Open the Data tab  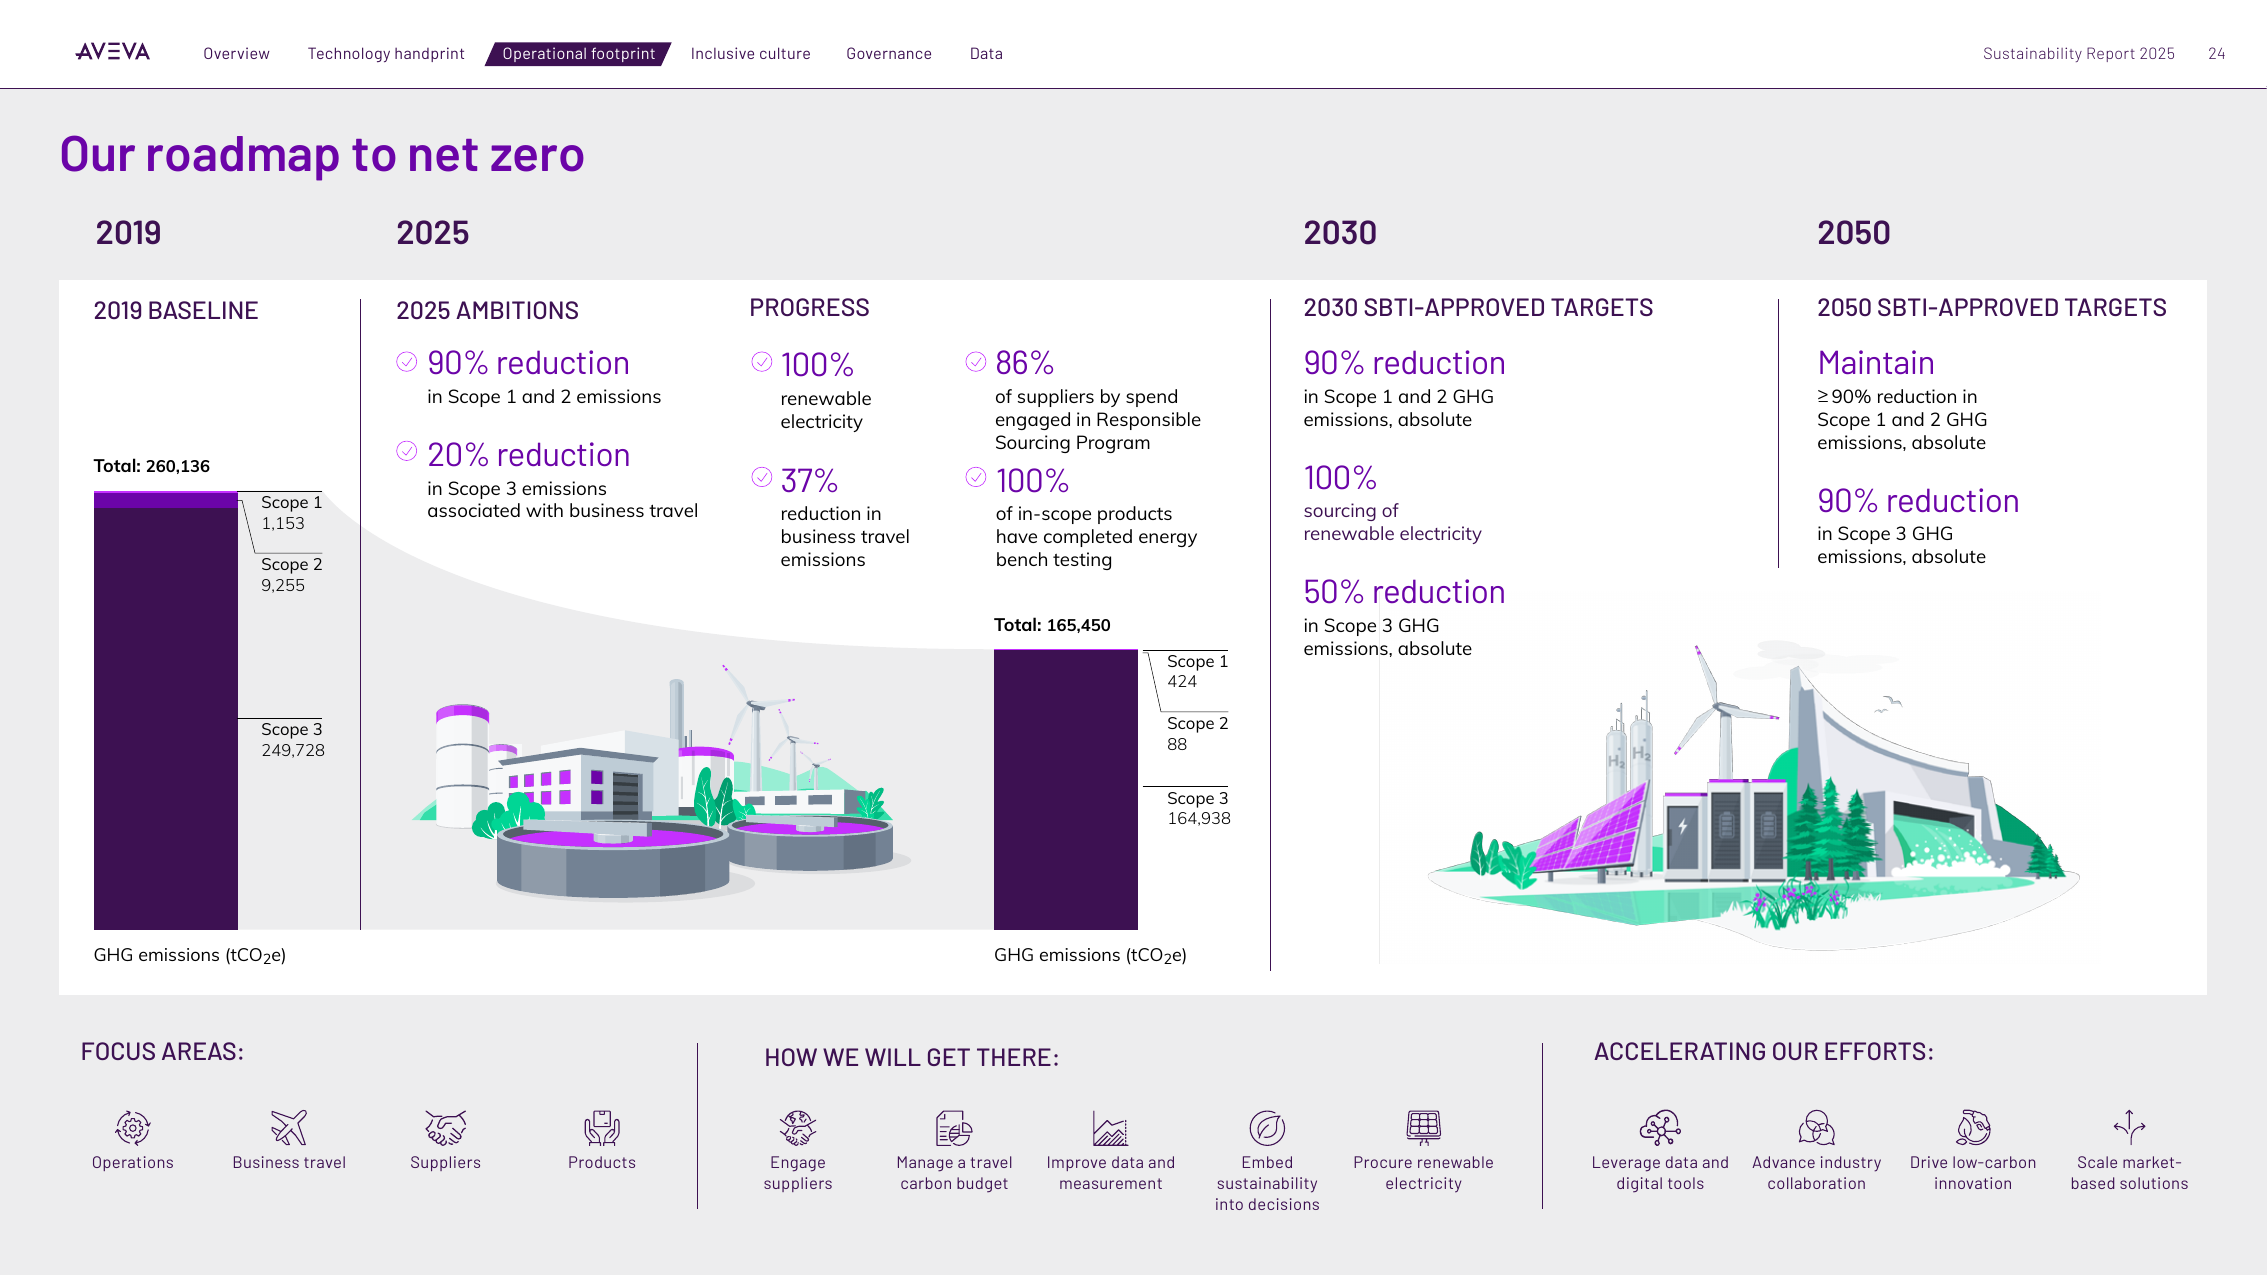pos(986,54)
